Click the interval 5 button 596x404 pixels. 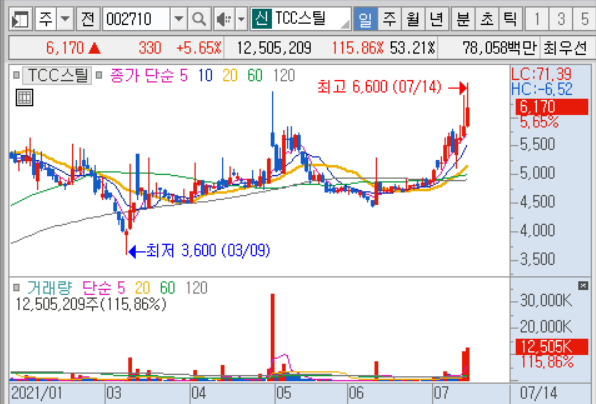(585, 19)
